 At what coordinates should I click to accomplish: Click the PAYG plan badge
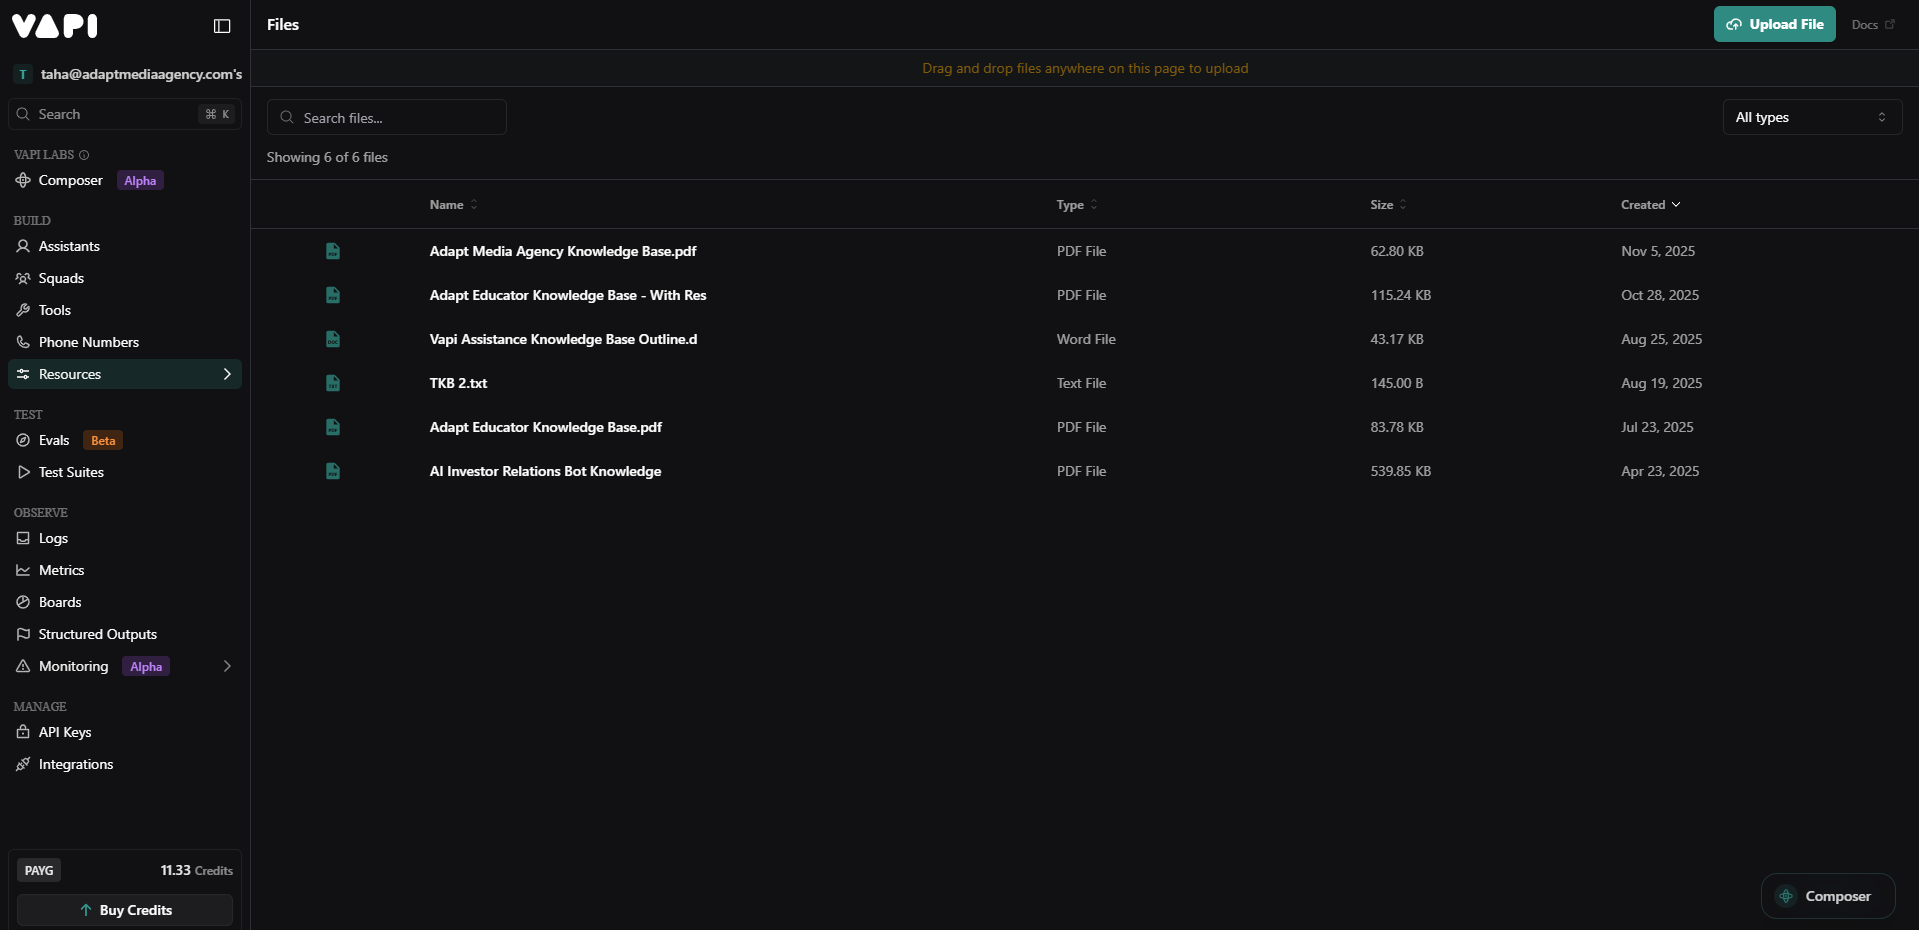pos(39,870)
